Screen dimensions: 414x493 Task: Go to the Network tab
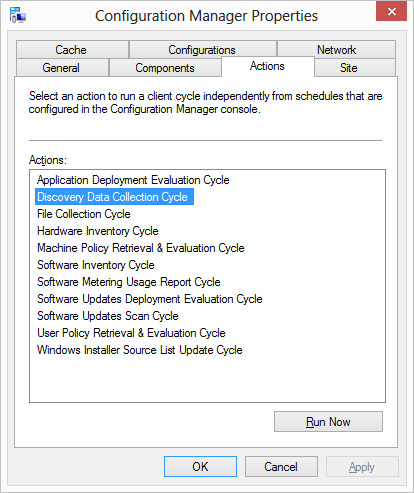pyautogui.click(x=336, y=50)
